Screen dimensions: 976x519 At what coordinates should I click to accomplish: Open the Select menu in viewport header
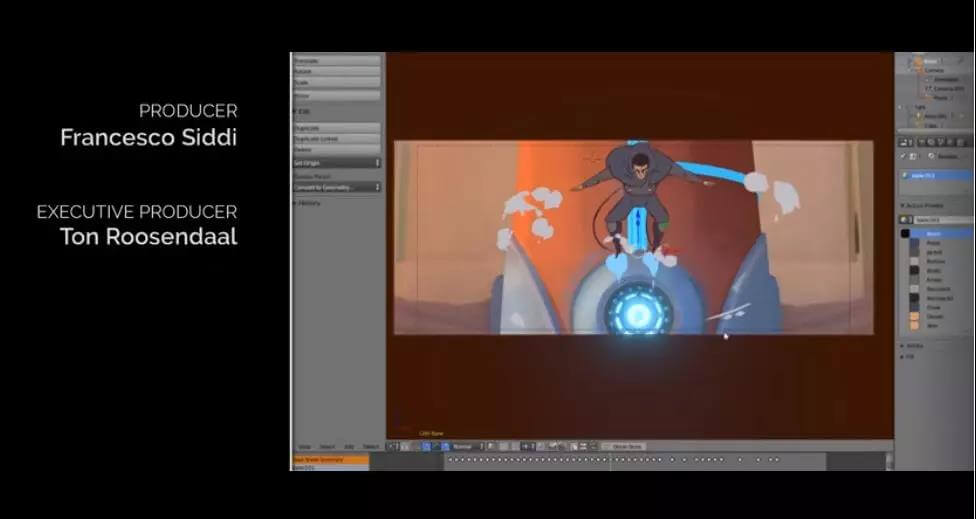coord(327,447)
